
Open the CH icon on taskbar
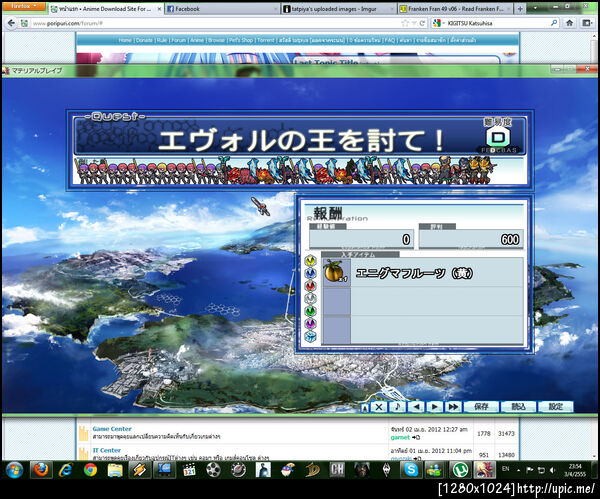point(337,470)
